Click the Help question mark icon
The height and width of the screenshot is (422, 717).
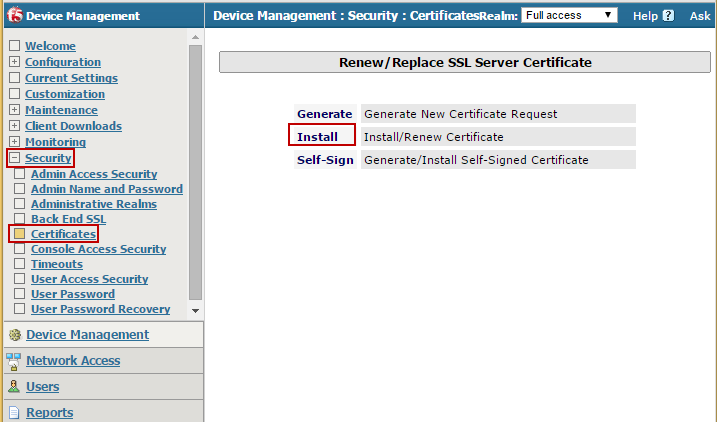[x=668, y=16]
